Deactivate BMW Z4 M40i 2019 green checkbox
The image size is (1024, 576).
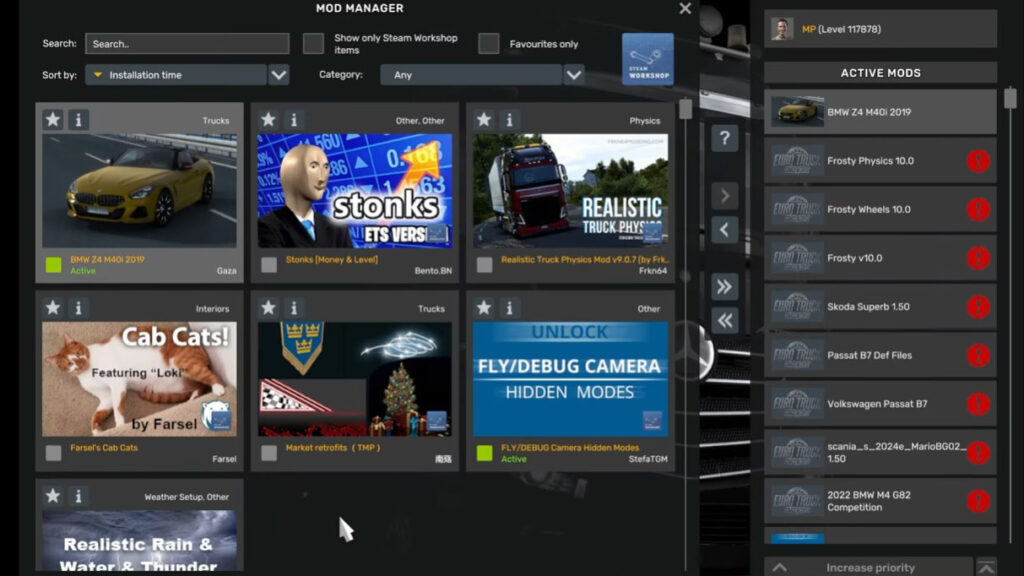point(54,264)
